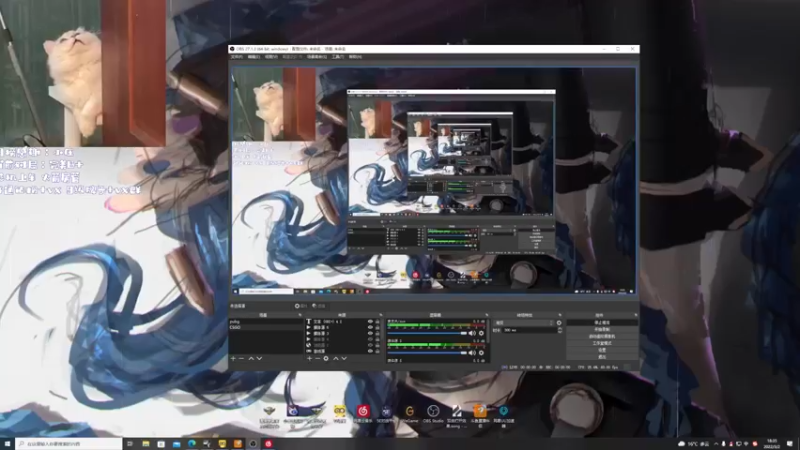
Task: Click the Start Virtual Camera button
Action: pos(602,336)
